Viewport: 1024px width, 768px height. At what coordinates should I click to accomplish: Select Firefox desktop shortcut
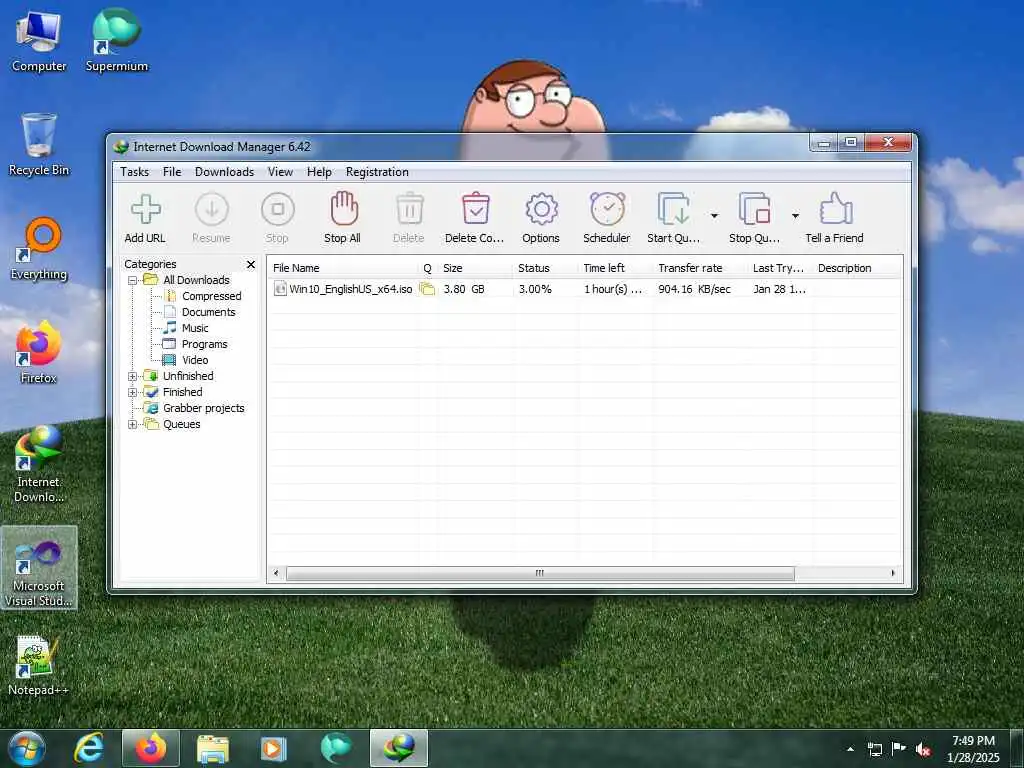[x=39, y=353]
